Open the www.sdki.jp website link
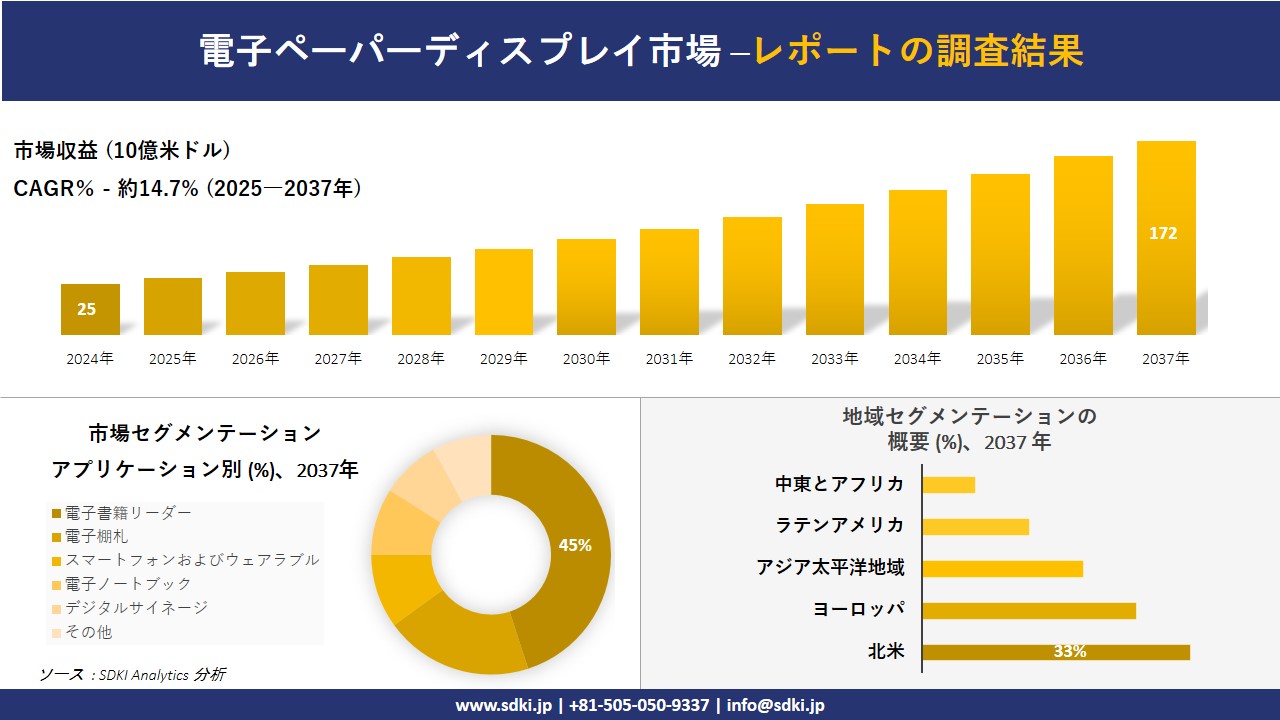Image resolution: width=1280 pixels, height=720 pixels. coord(504,705)
